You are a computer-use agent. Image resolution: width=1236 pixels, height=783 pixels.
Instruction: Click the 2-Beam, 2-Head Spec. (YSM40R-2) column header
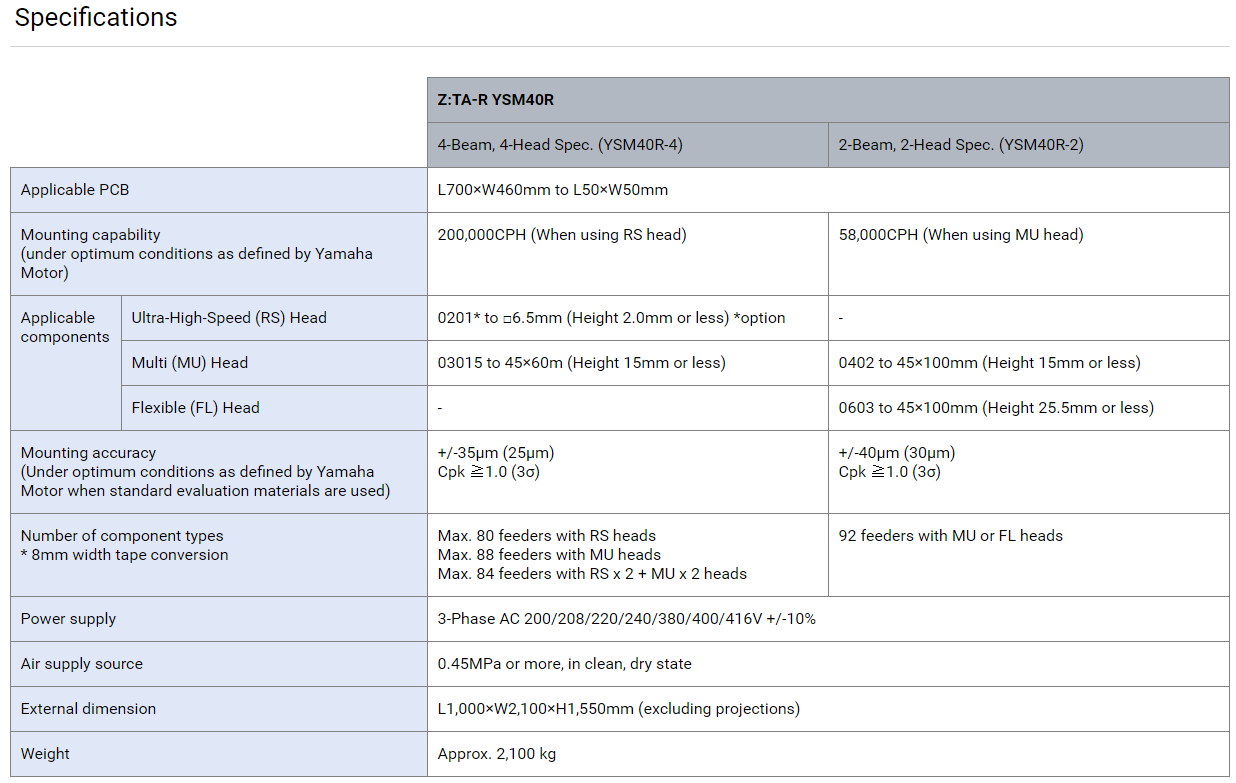1028,145
